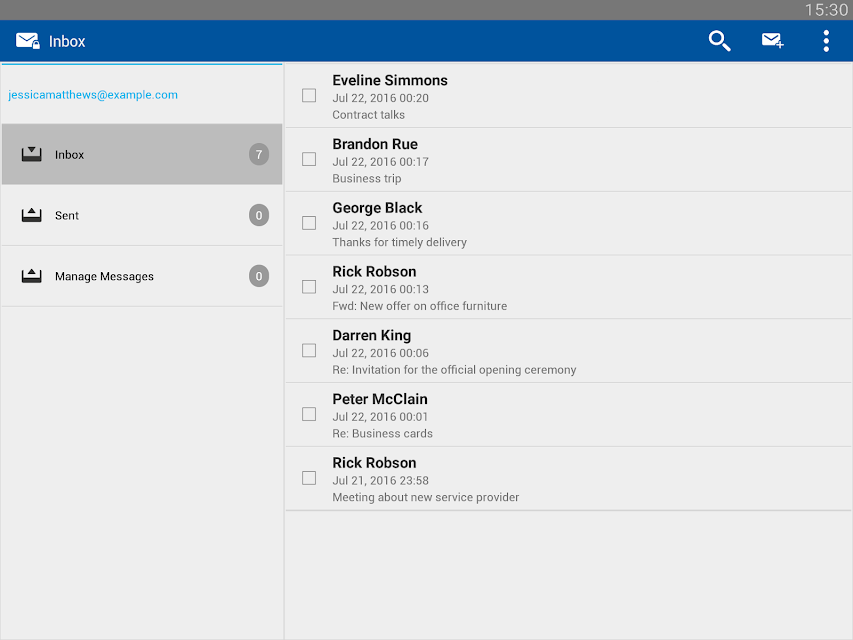Click Rick Robson sender name dated Jul 21

(374, 463)
